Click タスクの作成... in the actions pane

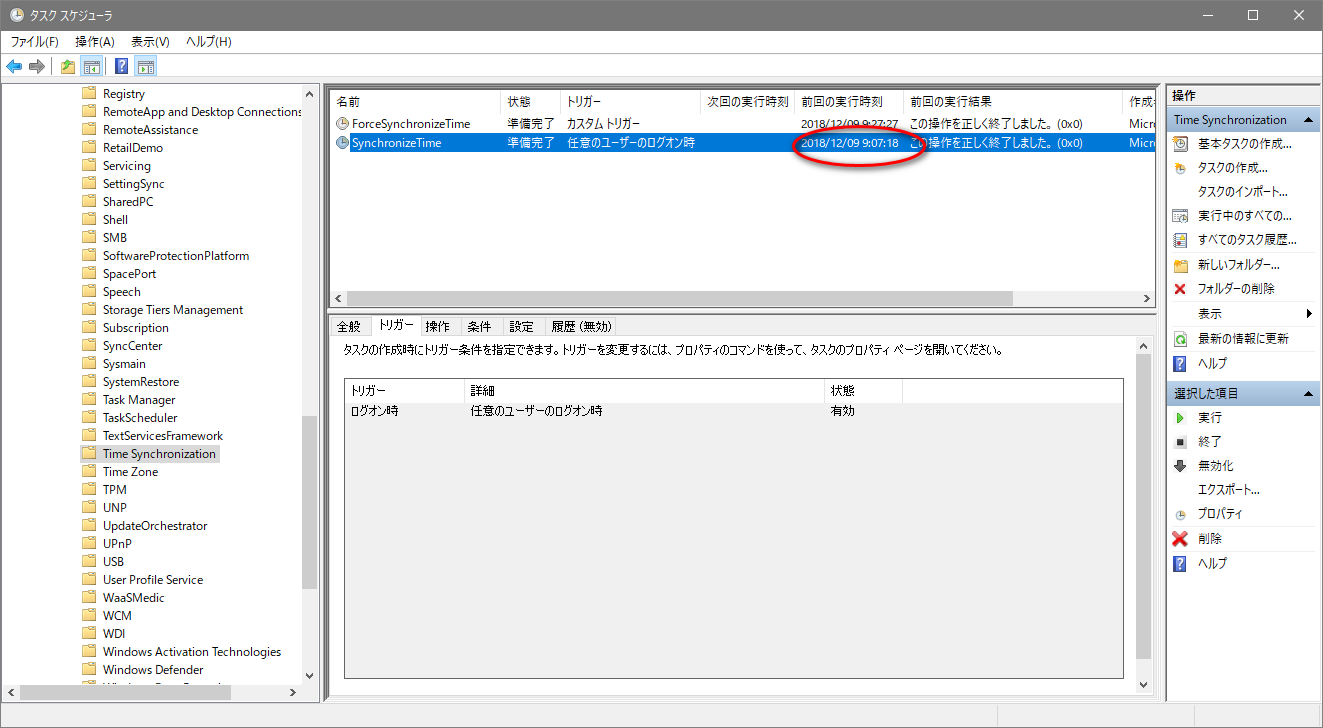pos(1232,168)
